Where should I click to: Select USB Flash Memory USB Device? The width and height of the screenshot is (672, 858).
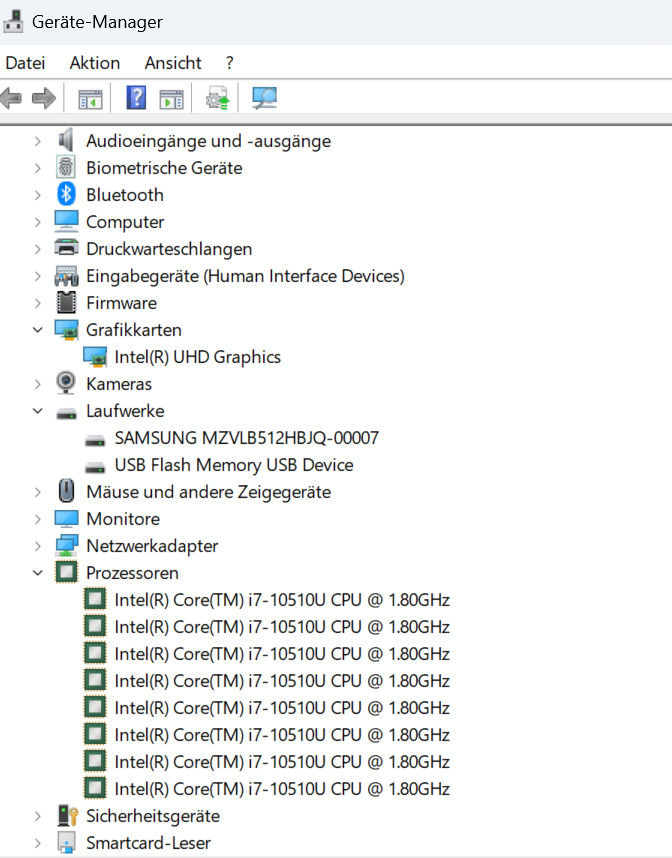[x=234, y=465]
